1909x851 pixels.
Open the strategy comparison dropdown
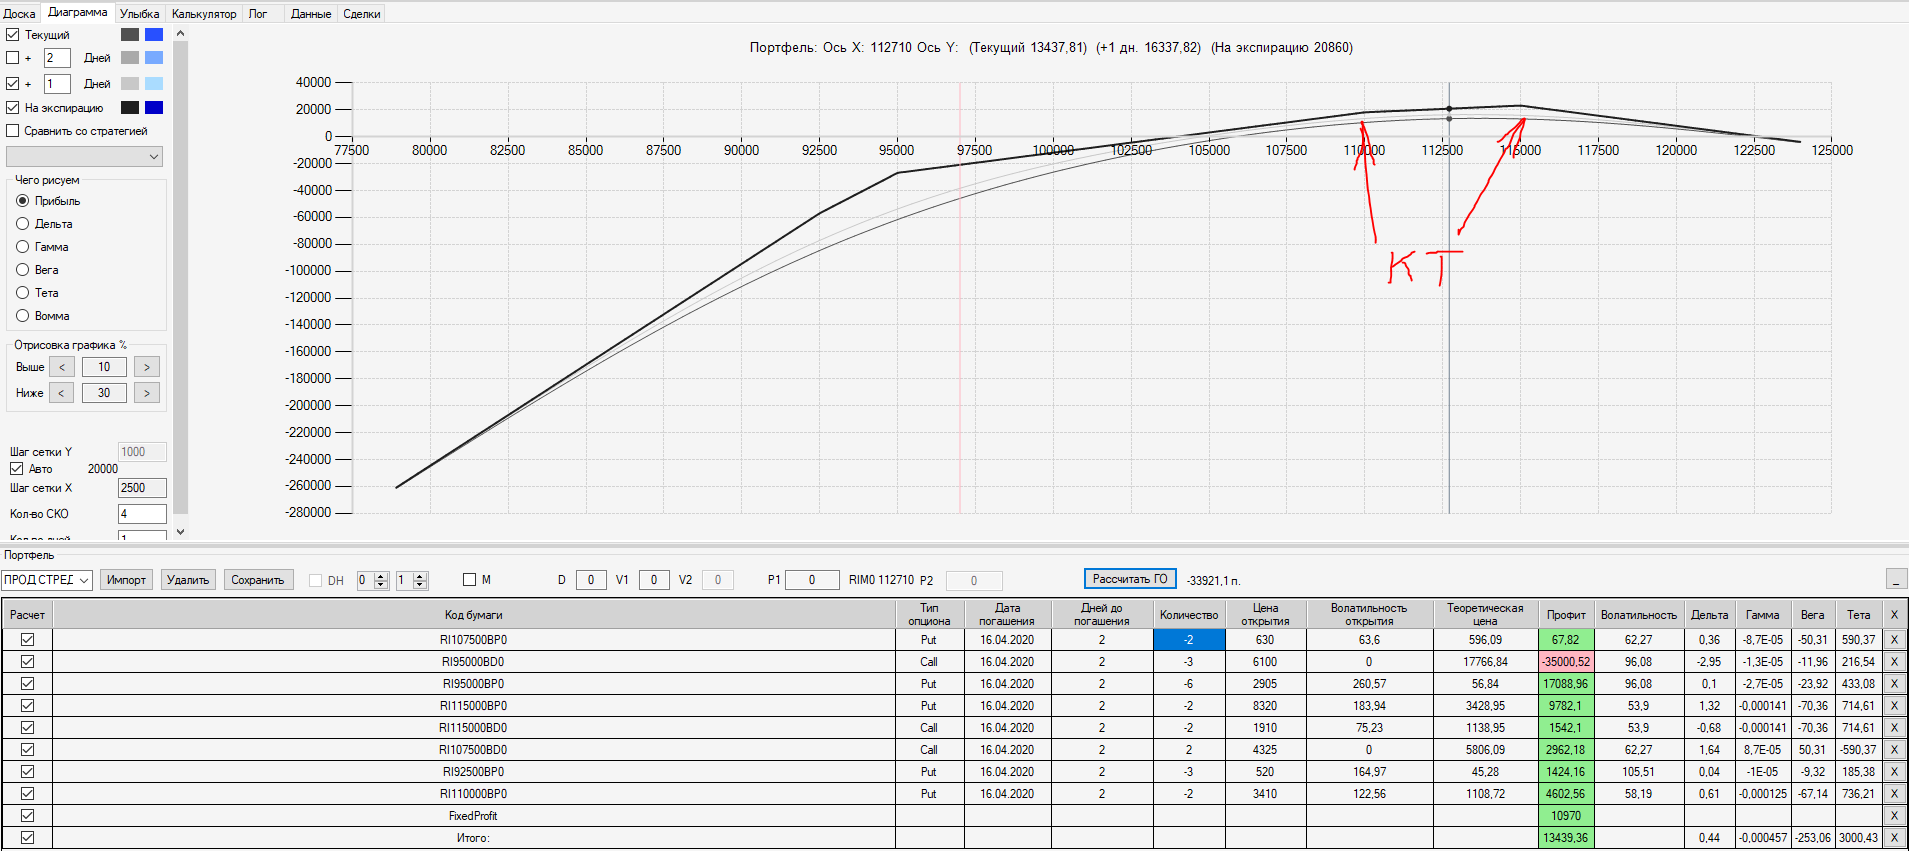84,156
